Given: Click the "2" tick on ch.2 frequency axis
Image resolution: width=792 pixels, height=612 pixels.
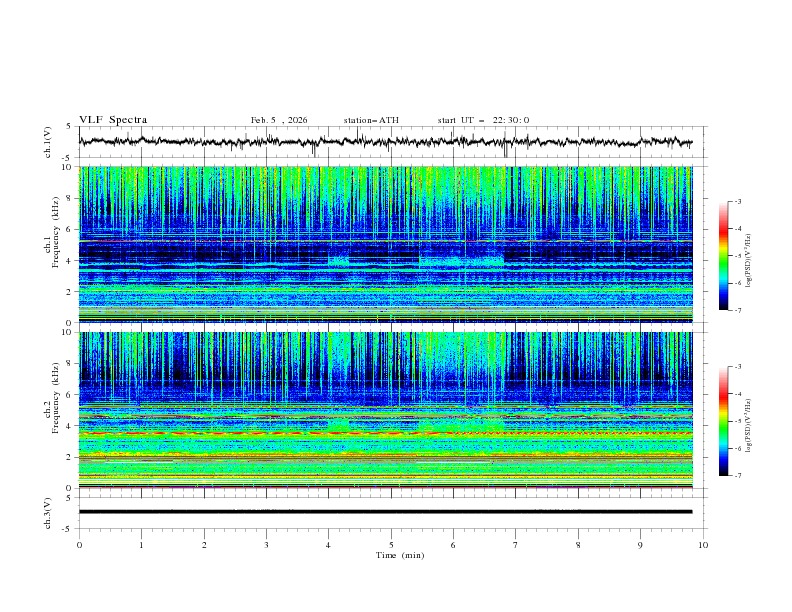Looking at the screenshot, I should click(70, 457).
